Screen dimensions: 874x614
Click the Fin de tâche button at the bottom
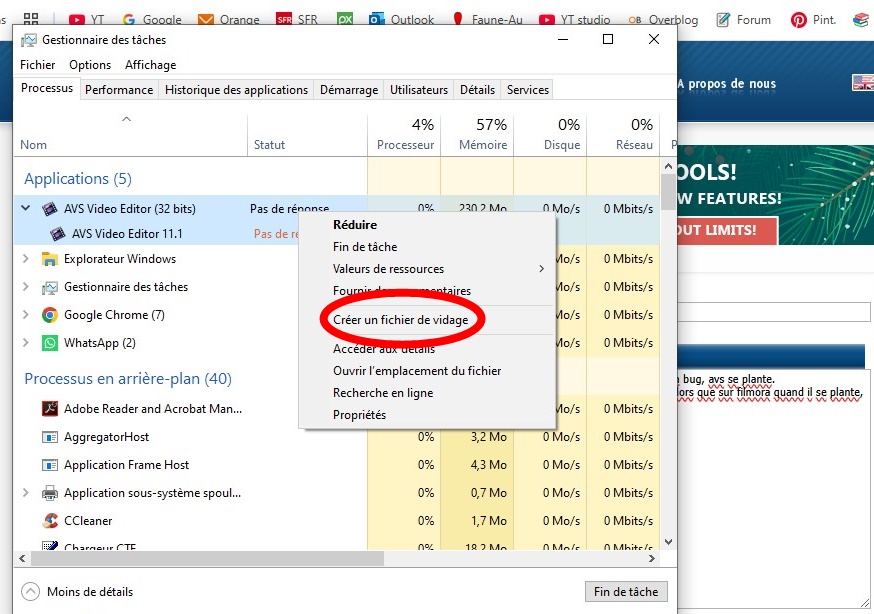click(x=626, y=592)
